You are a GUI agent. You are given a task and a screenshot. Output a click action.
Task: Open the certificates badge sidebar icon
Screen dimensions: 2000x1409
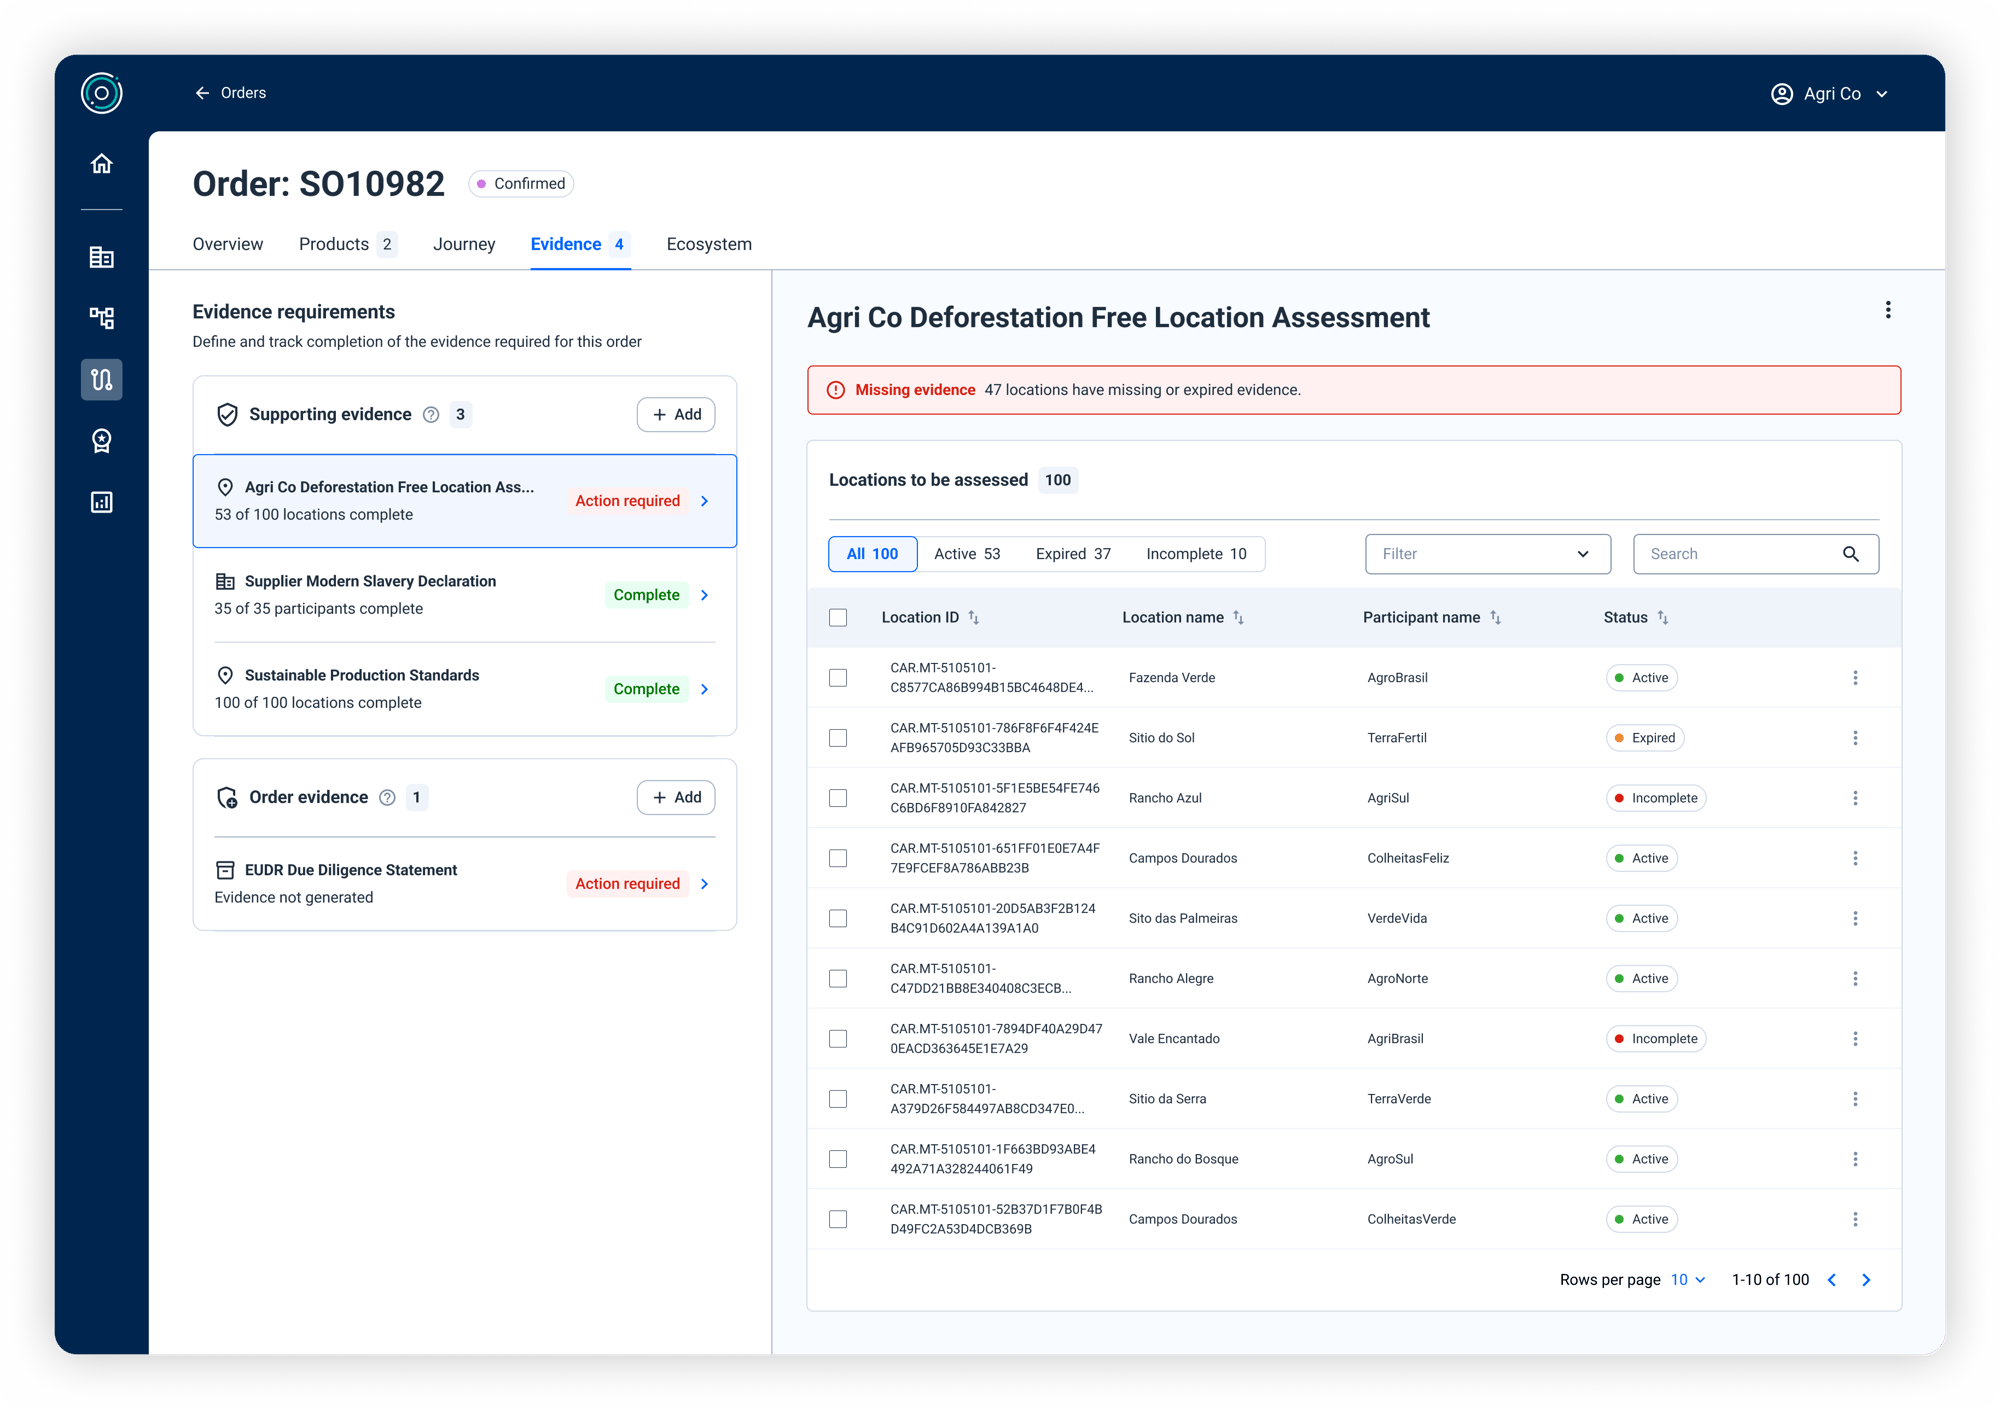click(x=101, y=440)
